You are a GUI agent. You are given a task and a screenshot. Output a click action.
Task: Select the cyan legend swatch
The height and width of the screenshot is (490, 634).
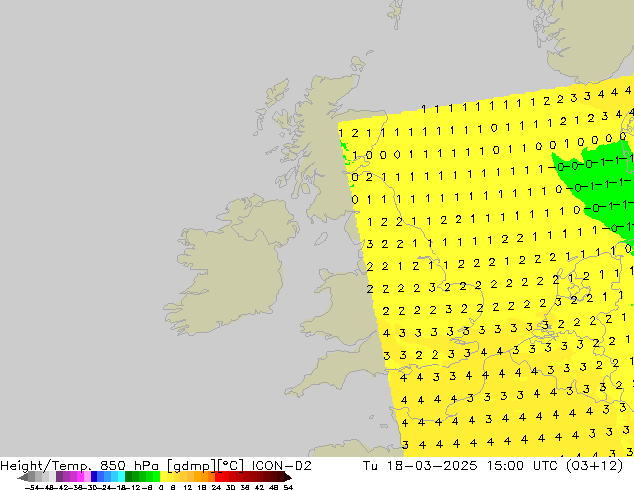coord(121,477)
